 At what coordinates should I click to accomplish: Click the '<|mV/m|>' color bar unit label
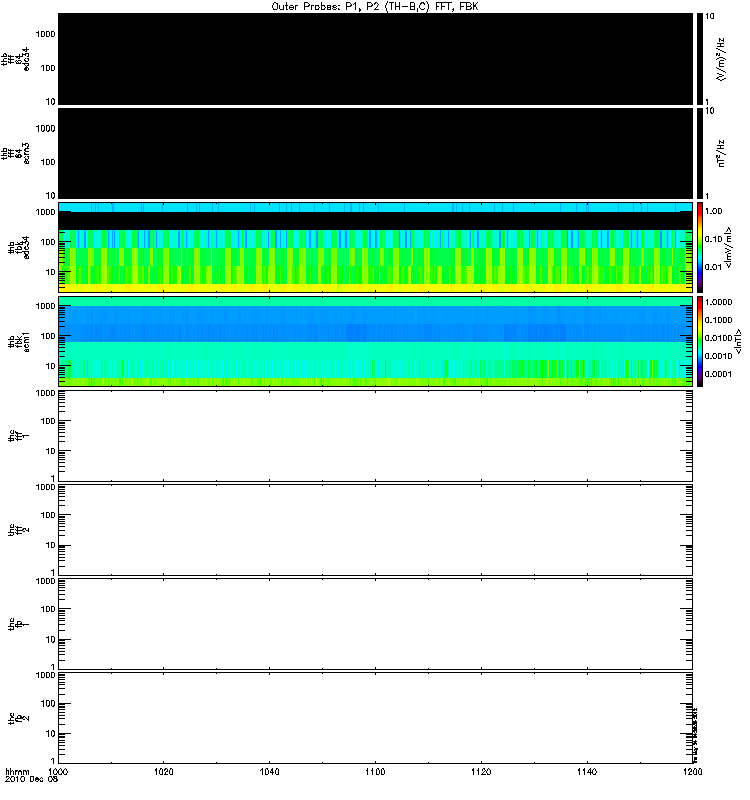coord(729,247)
